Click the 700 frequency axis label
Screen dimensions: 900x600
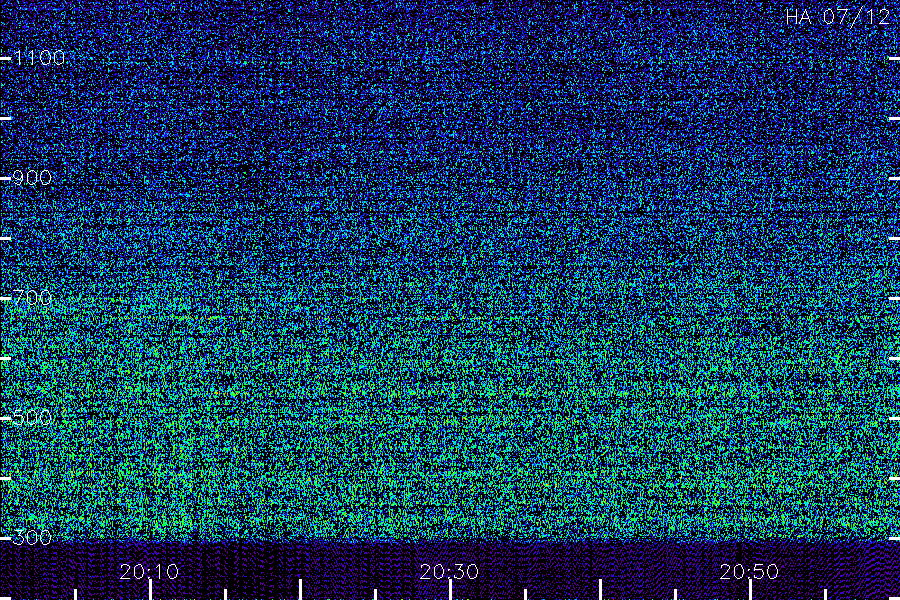[x=32, y=298]
